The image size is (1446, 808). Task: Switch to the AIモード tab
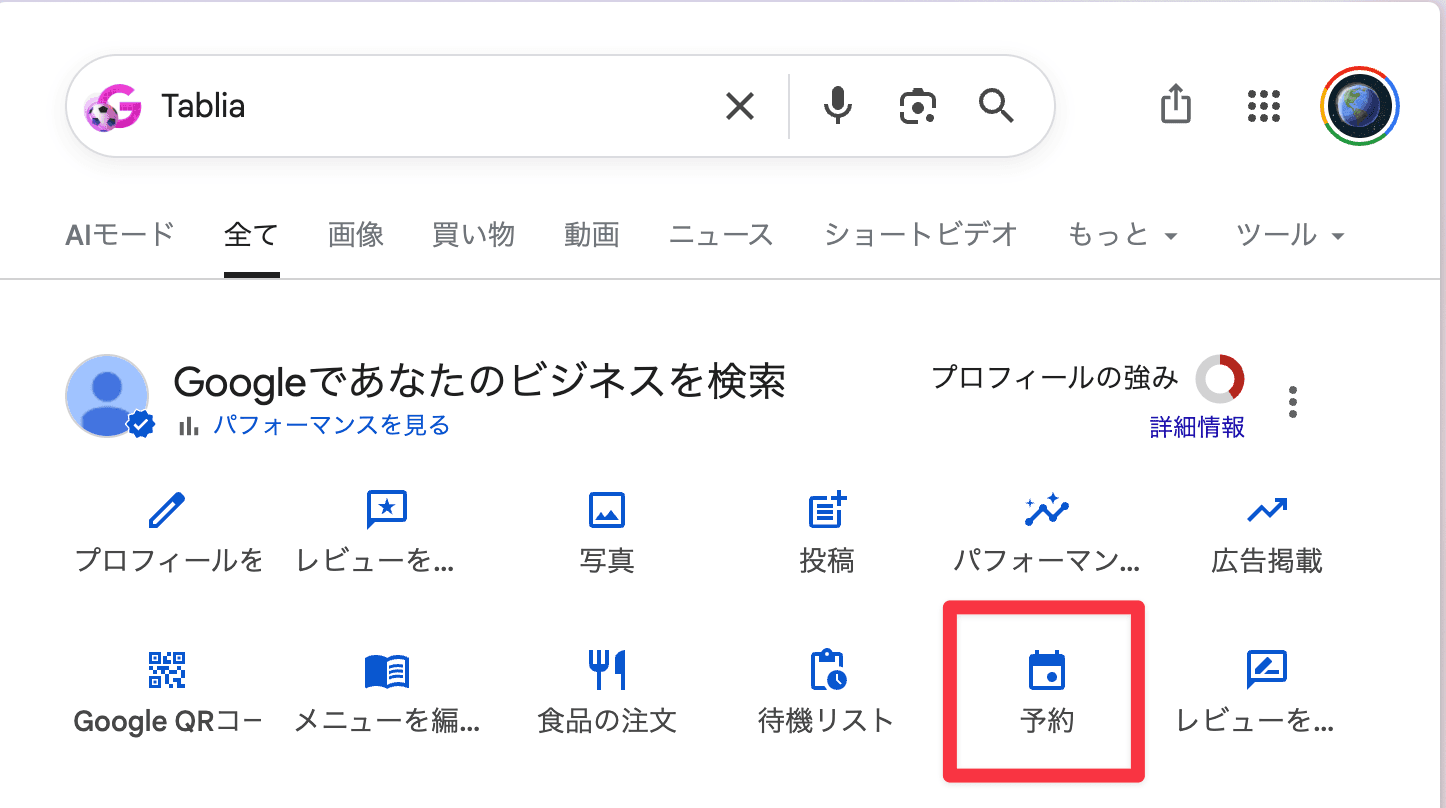120,235
